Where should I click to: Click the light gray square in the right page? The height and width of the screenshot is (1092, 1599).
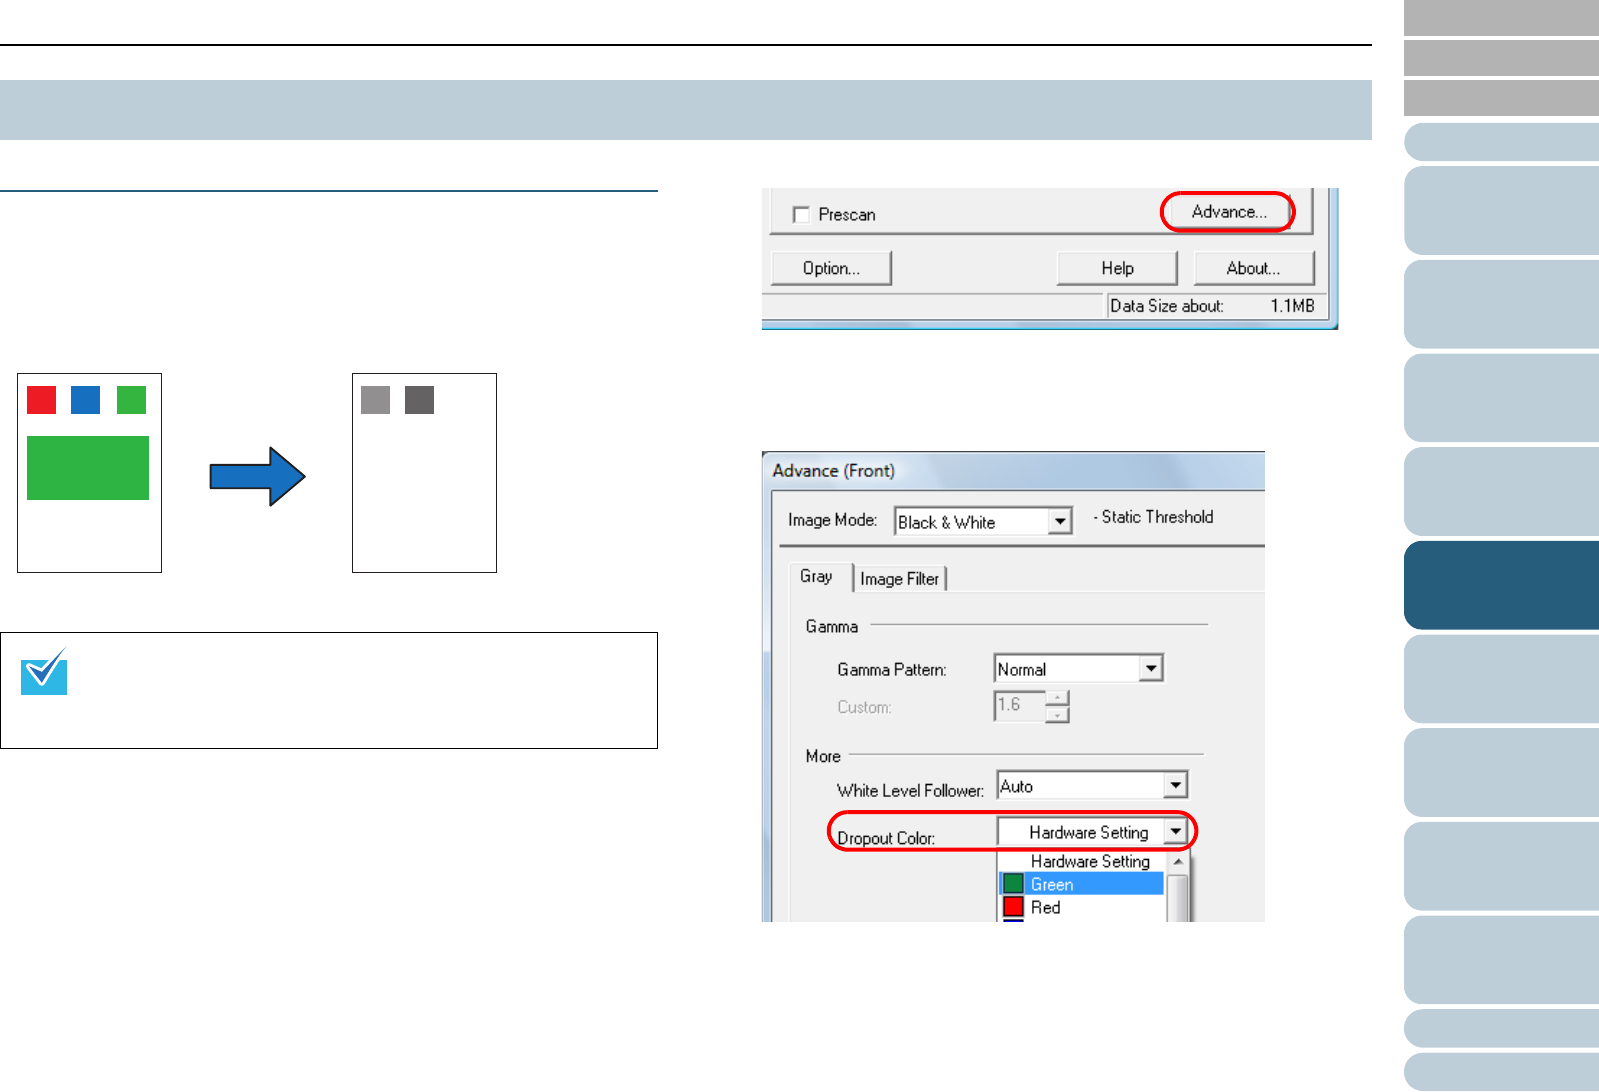click(x=375, y=400)
